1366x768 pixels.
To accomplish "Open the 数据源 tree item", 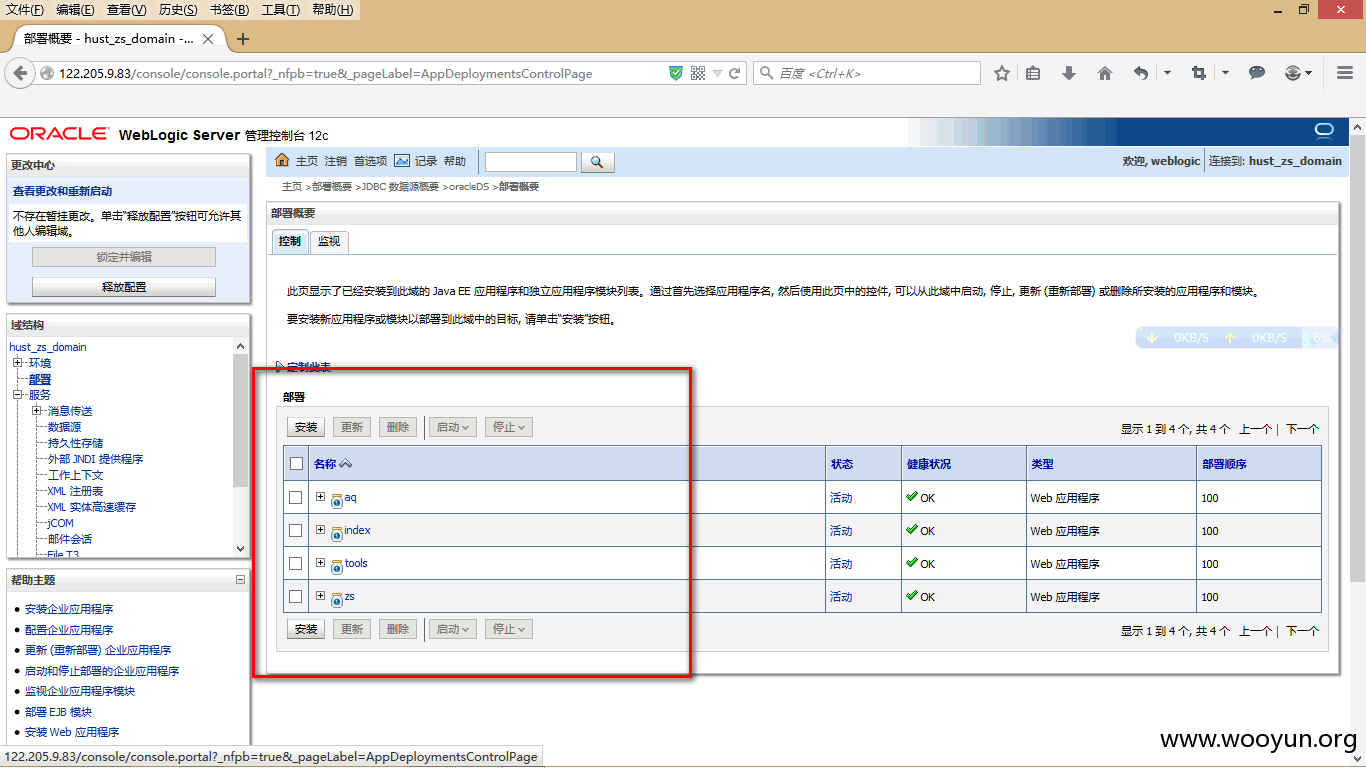I will pyautogui.click(x=65, y=427).
